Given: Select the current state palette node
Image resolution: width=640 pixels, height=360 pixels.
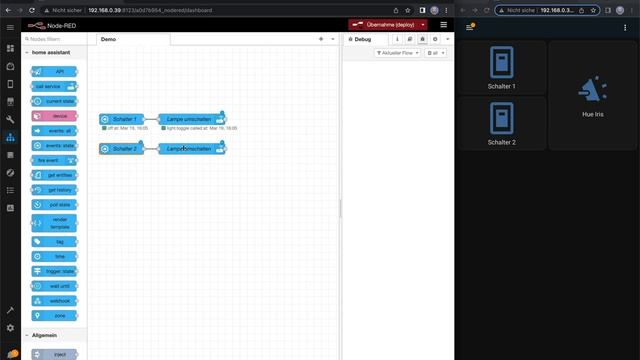Looking at the screenshot, I should click(54, 101).
